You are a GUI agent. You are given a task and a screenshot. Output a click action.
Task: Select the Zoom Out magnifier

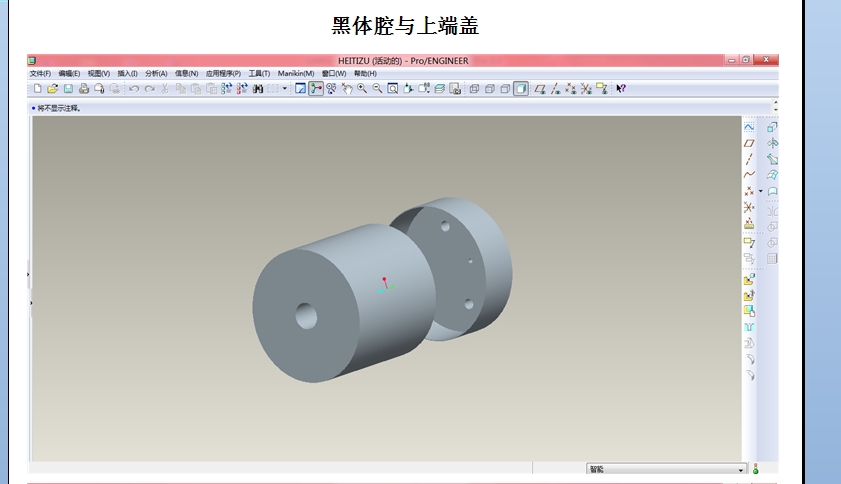[x=378, y=89]
